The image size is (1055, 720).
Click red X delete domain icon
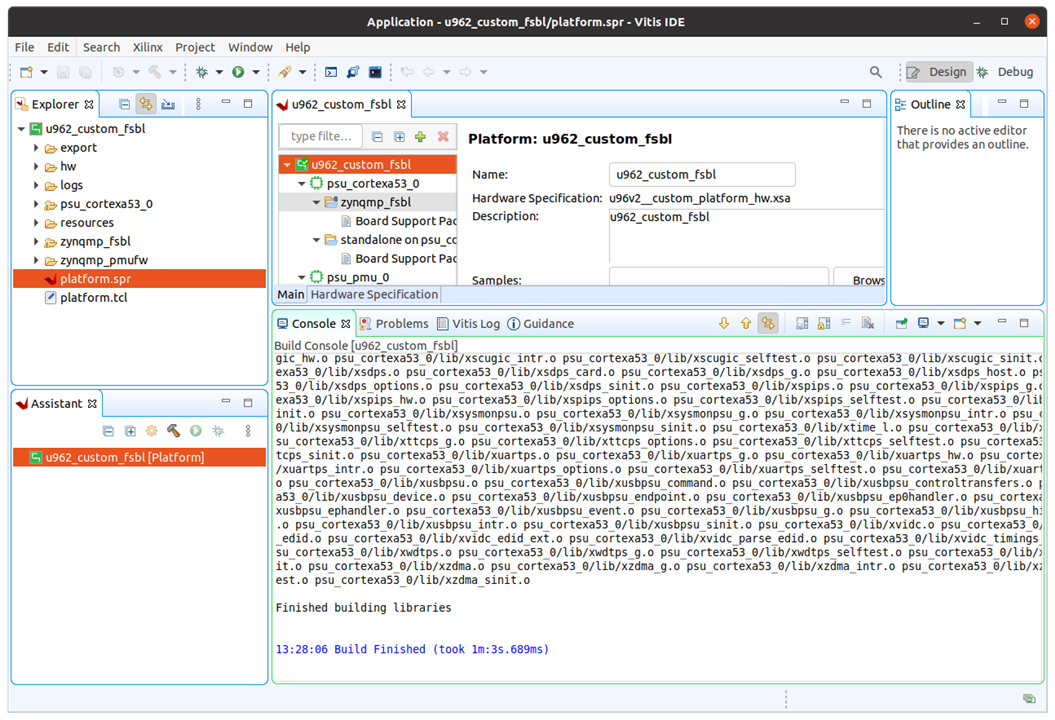[x=443, y=137]
